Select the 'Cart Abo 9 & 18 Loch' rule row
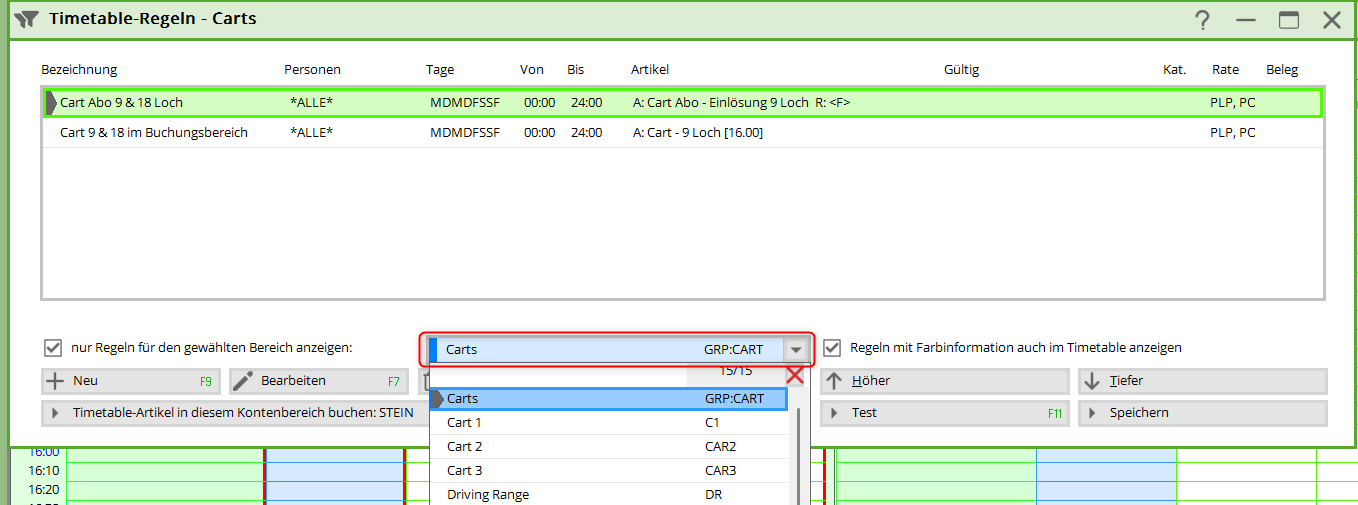The image size is (1358, 505). (x=122, y=103)
